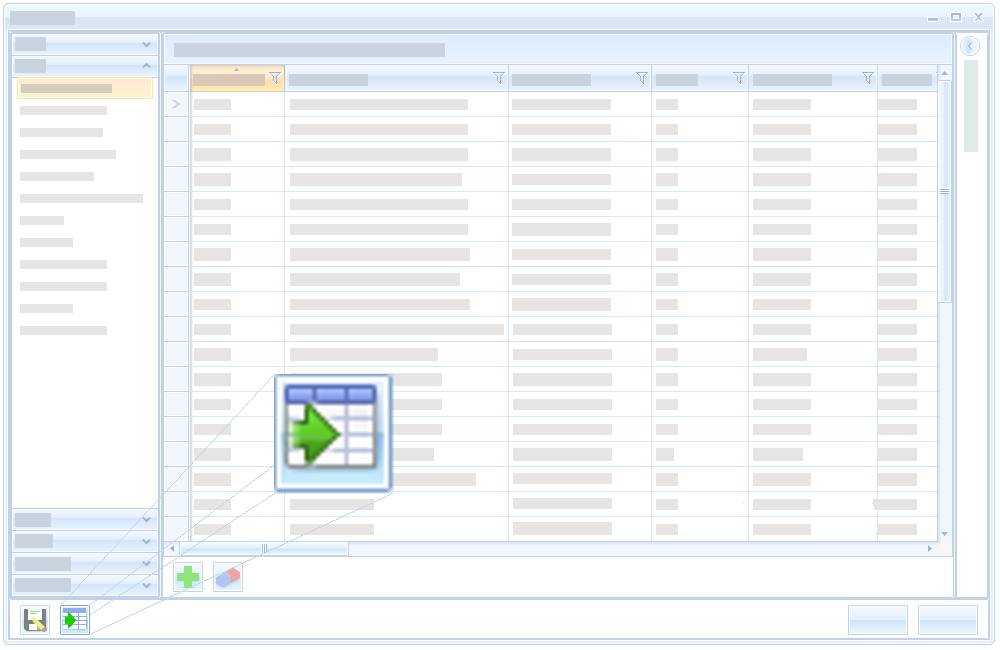Expand the bottommost group in the left panel

click(x=147, y=585)
